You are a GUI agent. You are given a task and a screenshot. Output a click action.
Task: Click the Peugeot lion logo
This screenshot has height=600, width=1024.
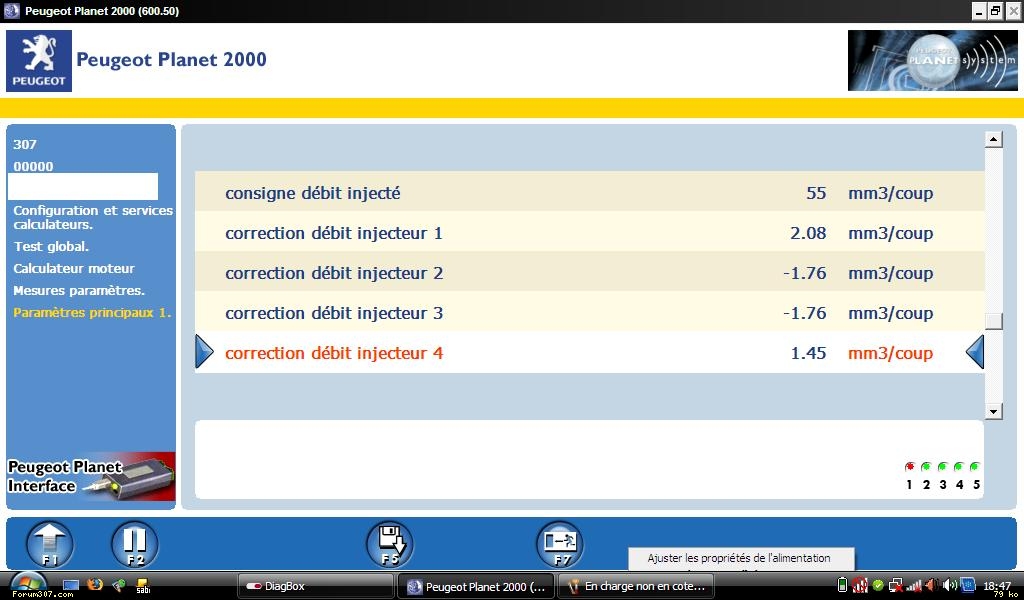point(39,61)
